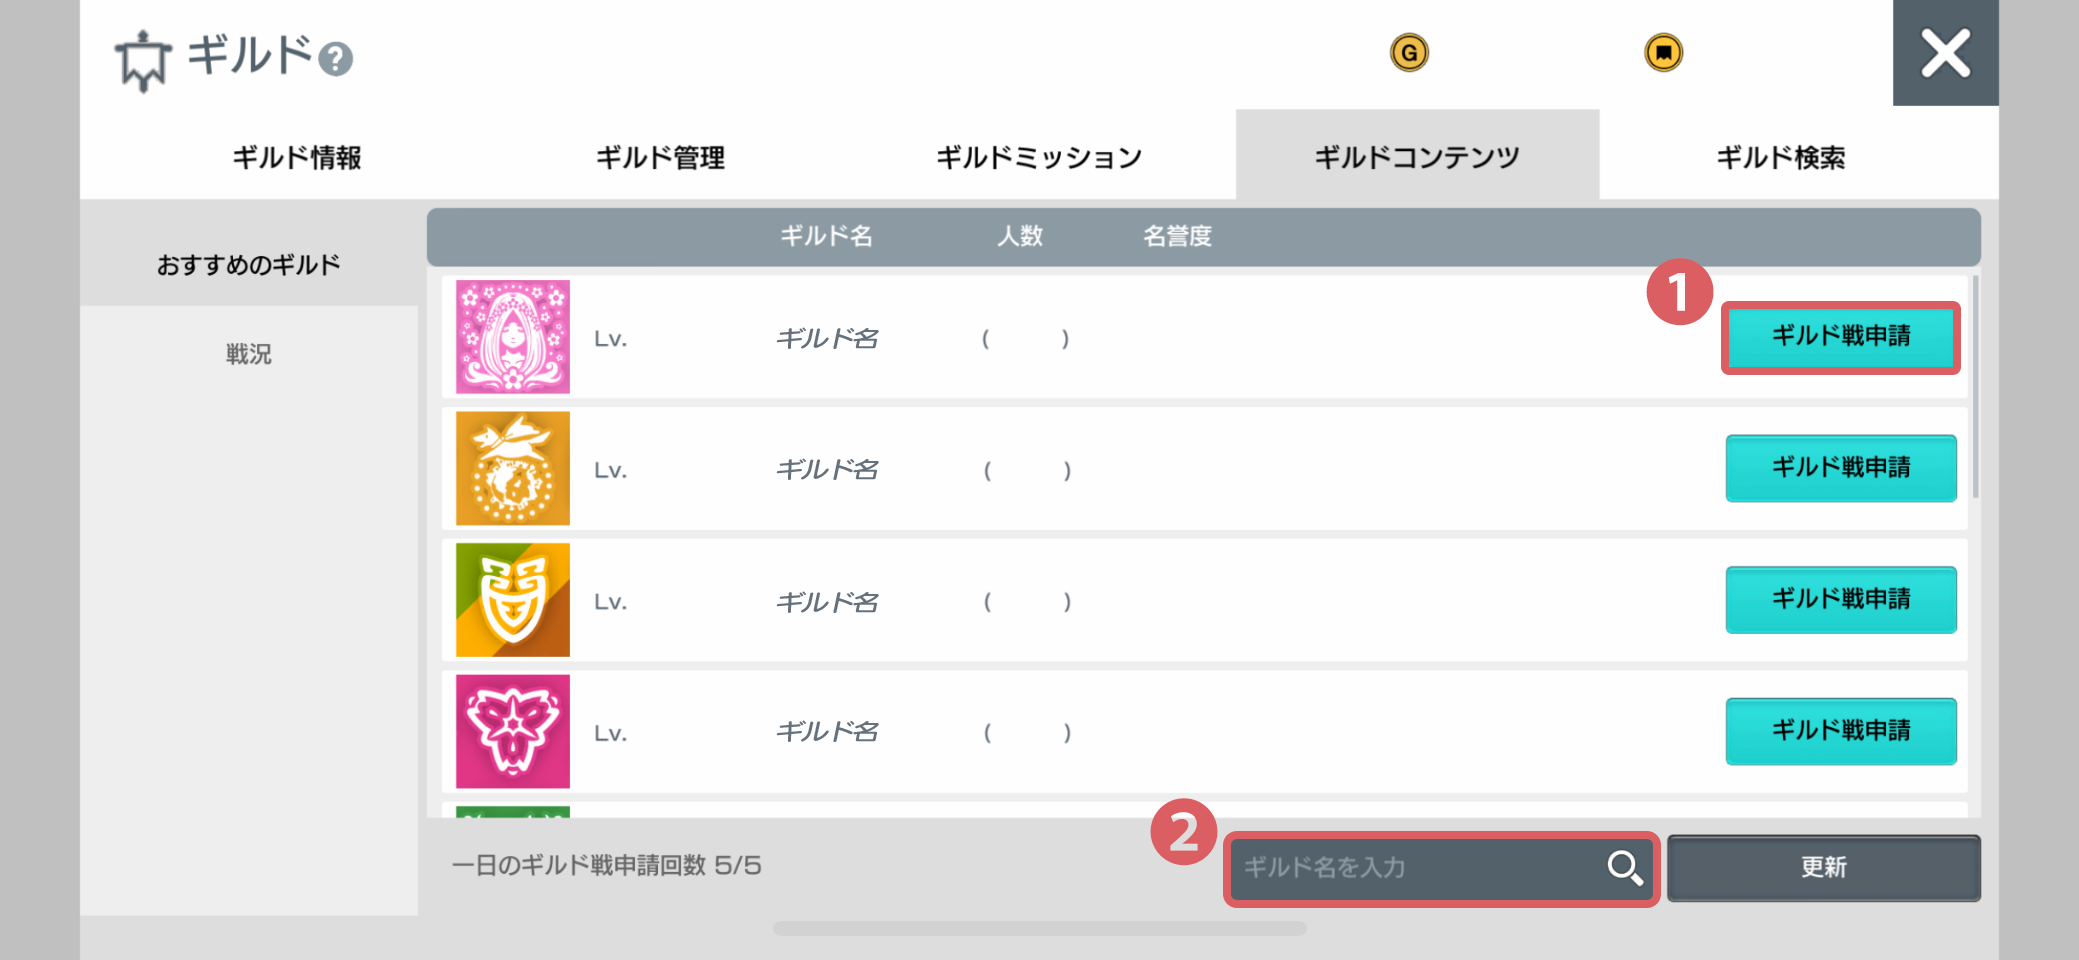
Task: Click the guild banner icon beside the title
Action: [143, 61]
